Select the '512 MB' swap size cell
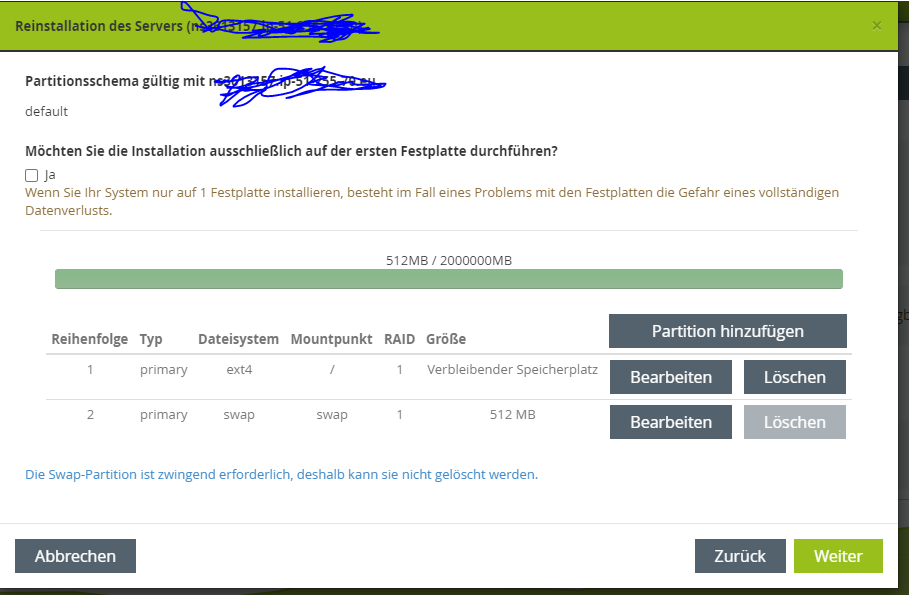The height and width of the screenshot is (595, 909). 512,414
